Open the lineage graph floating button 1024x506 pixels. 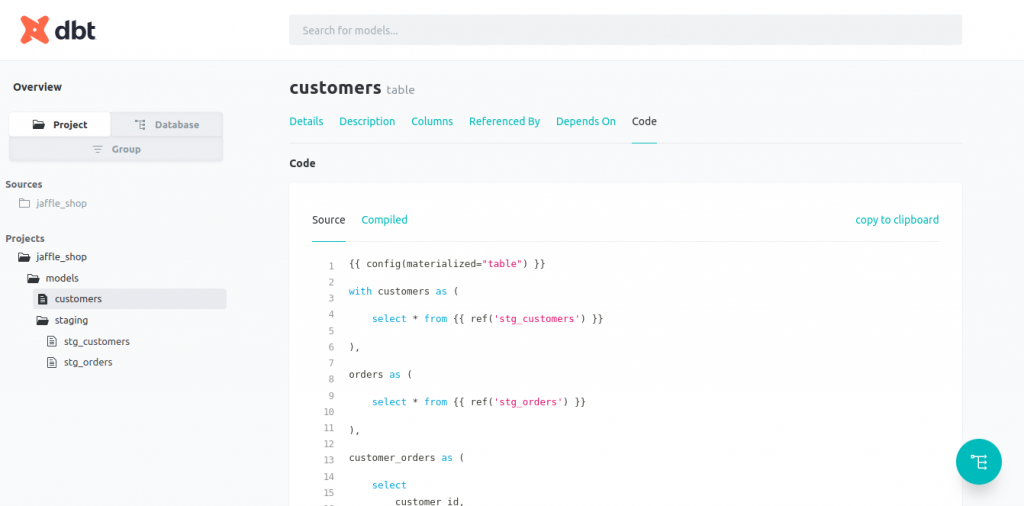(x=978, y=462)
